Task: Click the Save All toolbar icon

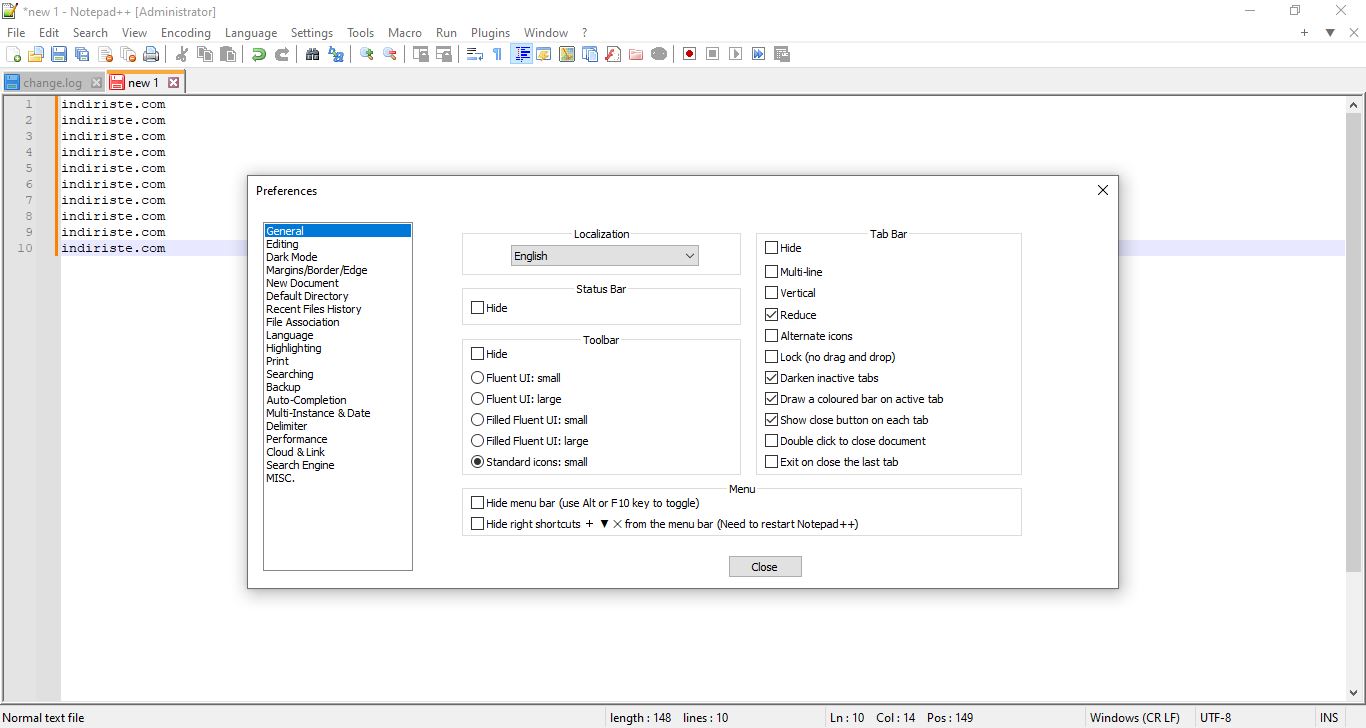Action: click(x=82, y=54)
